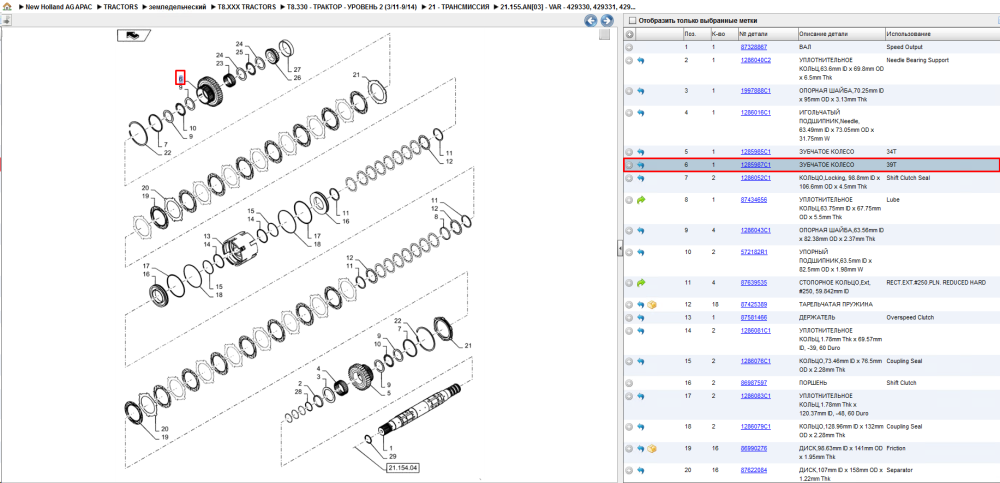Open the TRACTORS breadcrumb

coord(121,6)
